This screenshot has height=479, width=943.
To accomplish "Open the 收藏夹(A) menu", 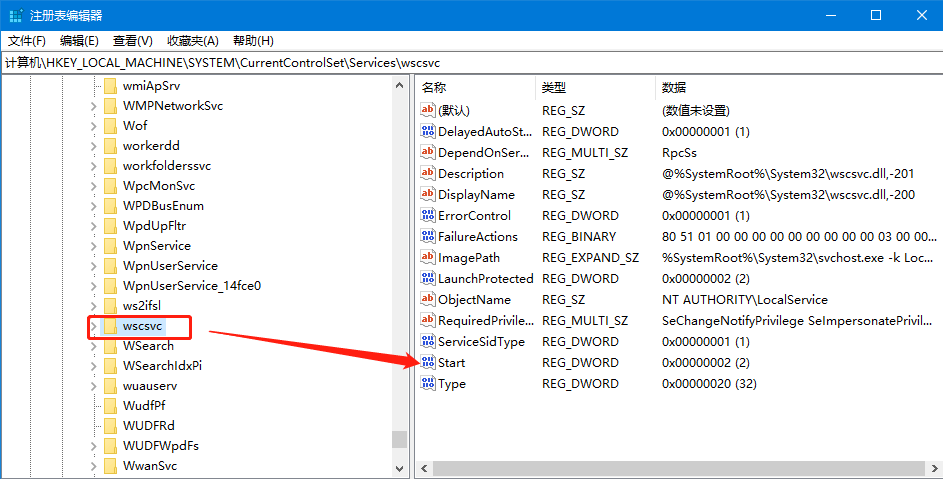I will [193, 41].
